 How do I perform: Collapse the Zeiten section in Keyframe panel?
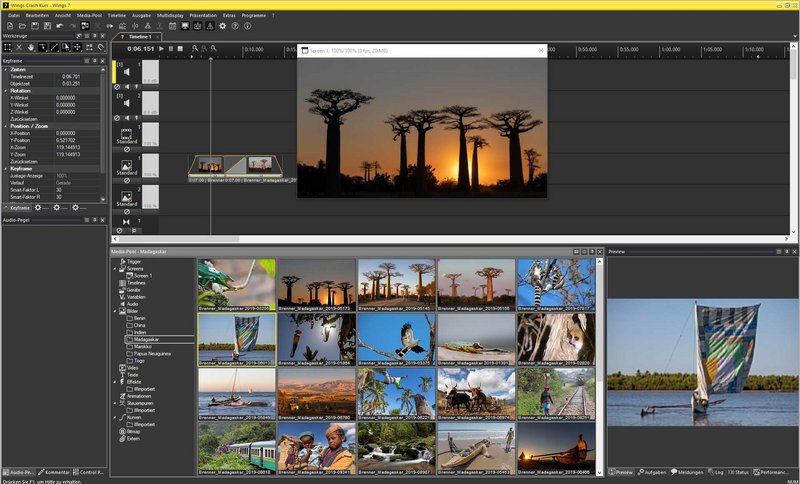pyautogui.click(x=6, y=69)
